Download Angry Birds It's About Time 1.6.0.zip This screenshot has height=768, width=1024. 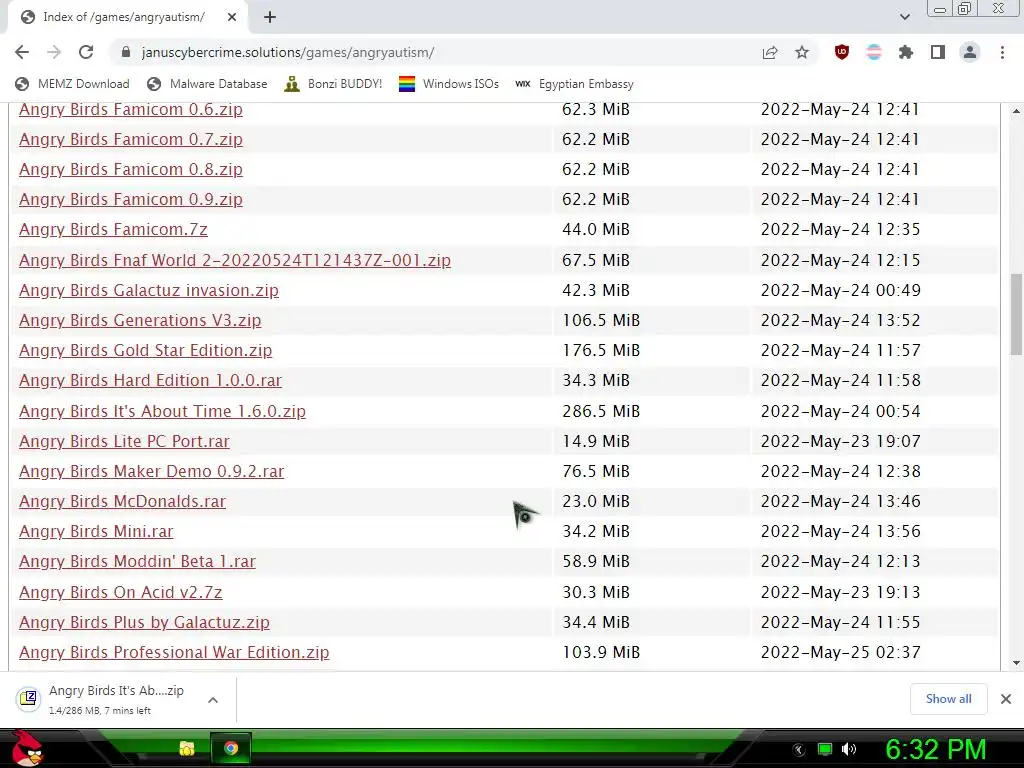[x=162, y=411]
